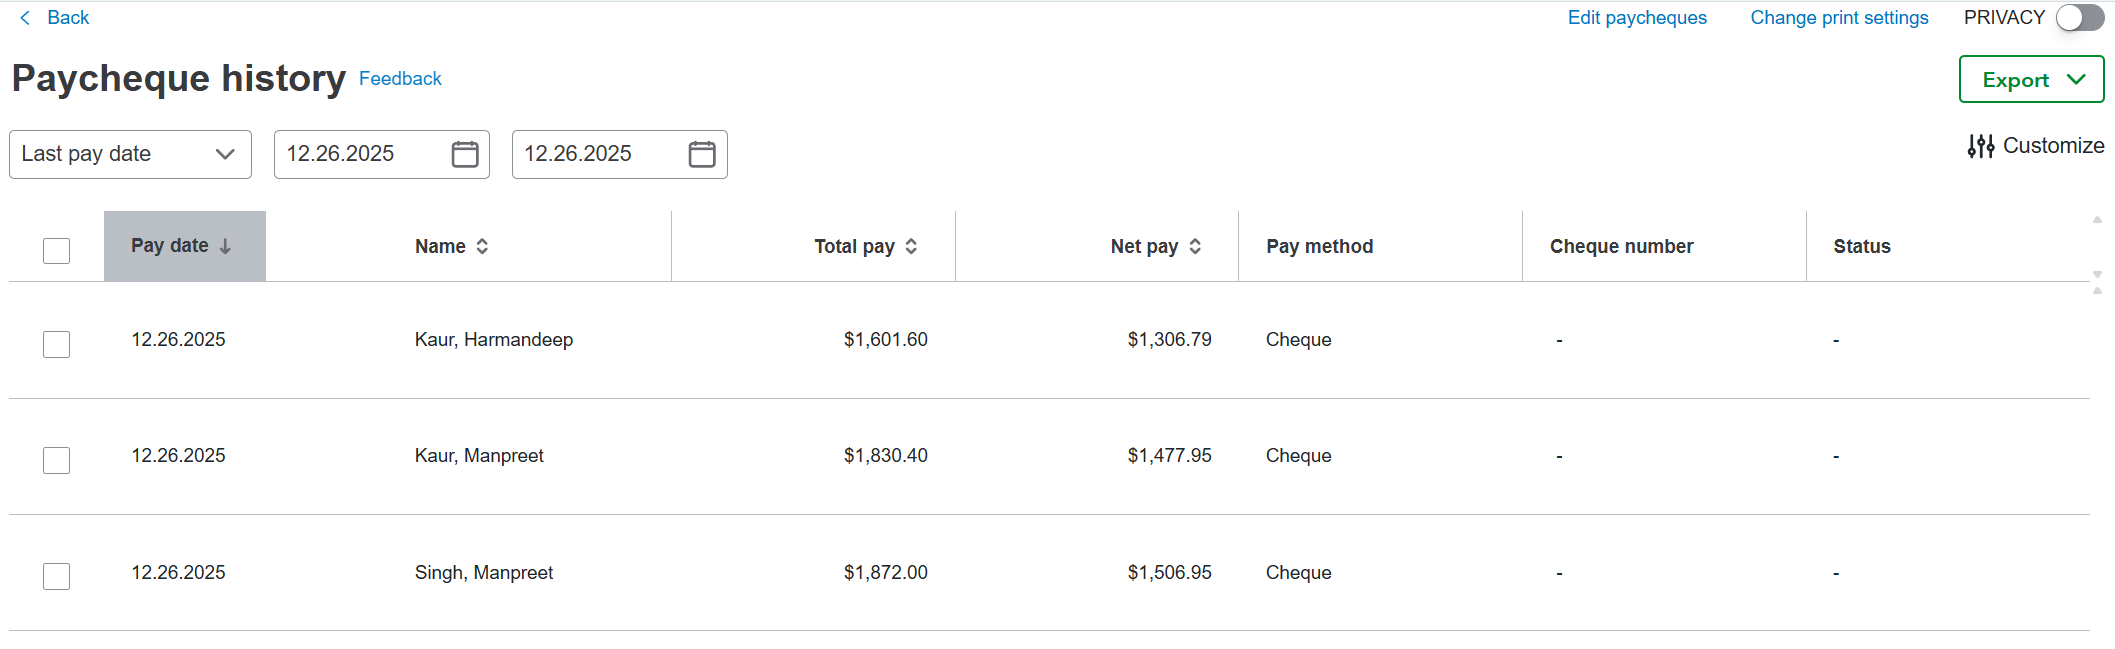Screen dimensions: 2115x649
Task: Tick the Singh, Manpreet row checkbox
Action: coord(57,576)
